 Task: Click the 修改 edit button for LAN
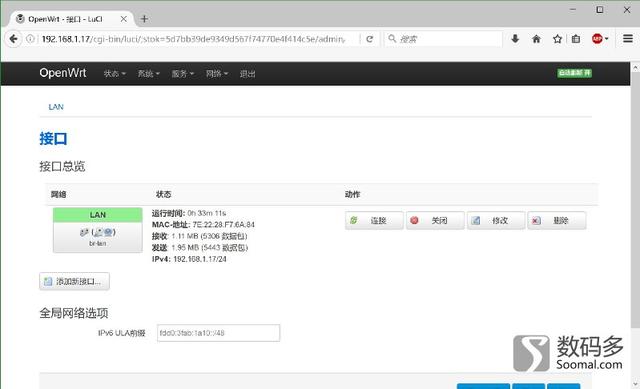click(x=496, y=220)
